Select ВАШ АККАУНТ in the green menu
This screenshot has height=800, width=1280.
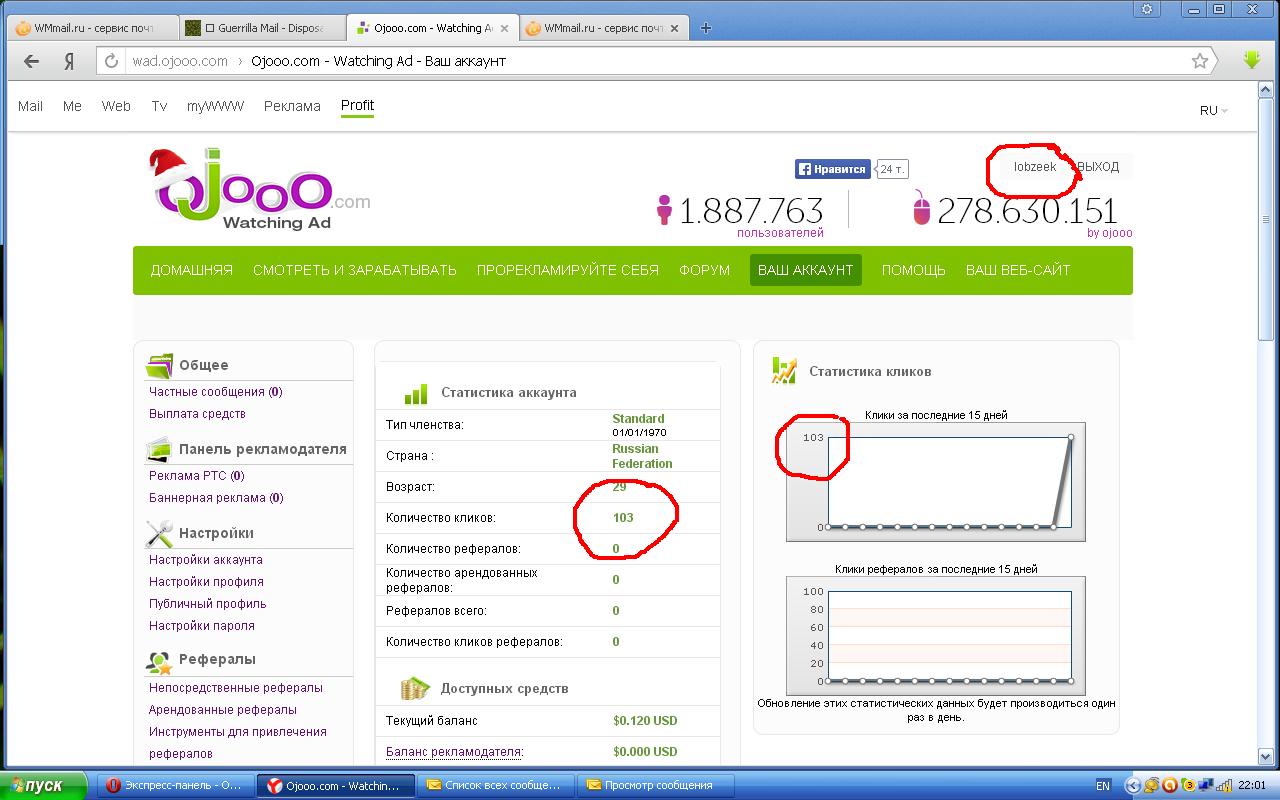806,270
